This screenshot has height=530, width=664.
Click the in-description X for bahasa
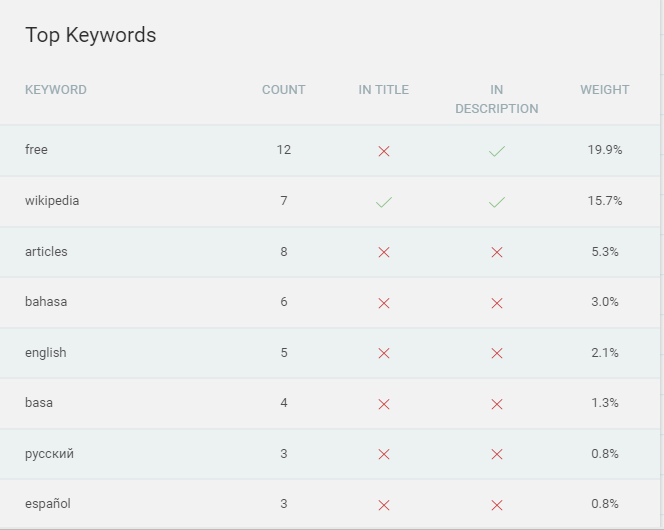(x=497, y=303)
